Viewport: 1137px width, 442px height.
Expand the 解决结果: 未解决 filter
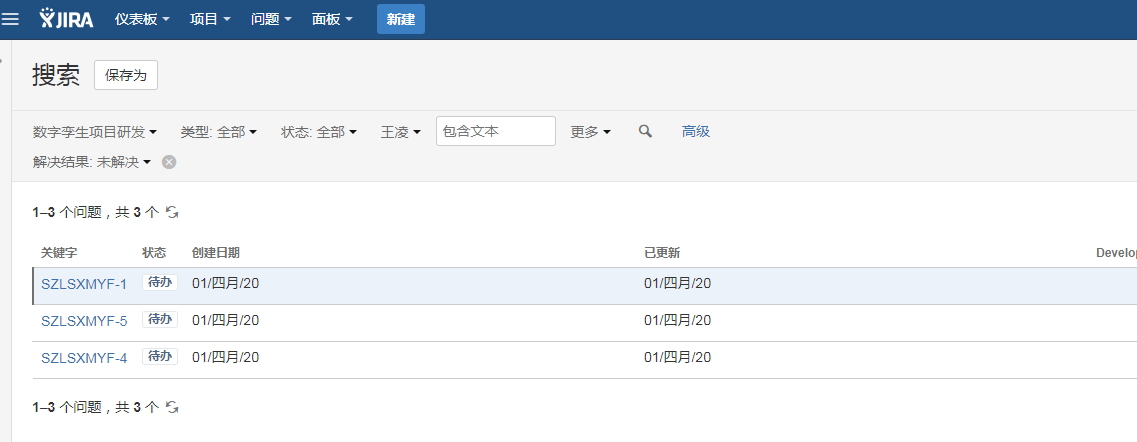[92, 162]
